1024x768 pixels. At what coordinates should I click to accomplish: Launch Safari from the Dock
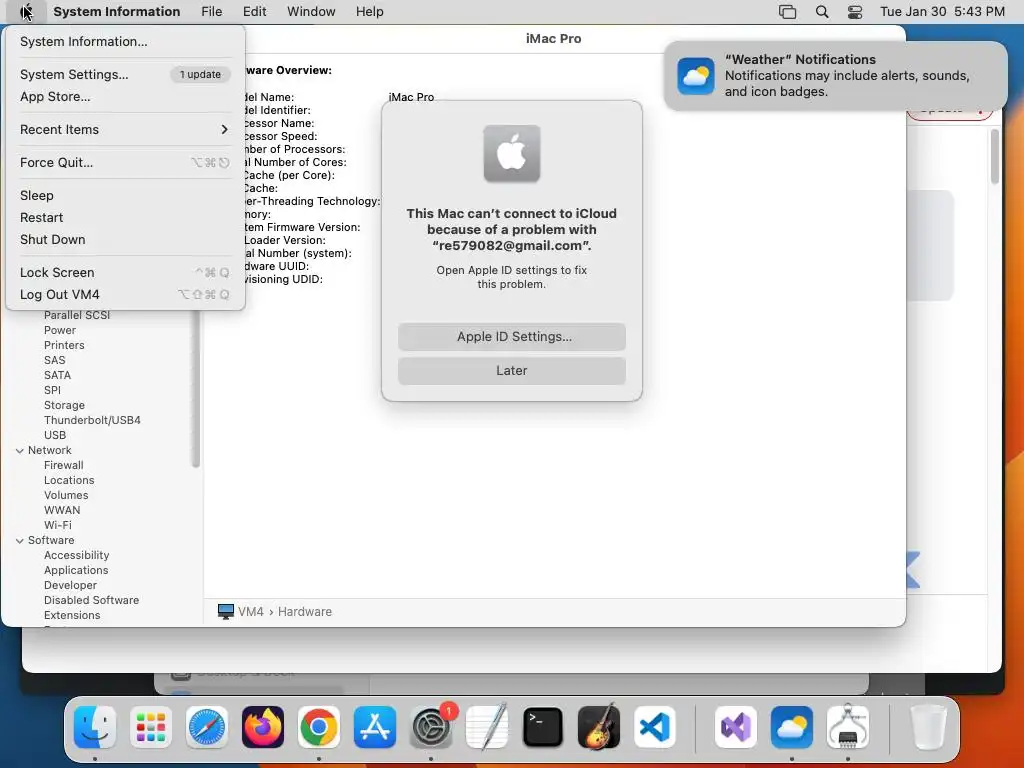tap(207, 727)
